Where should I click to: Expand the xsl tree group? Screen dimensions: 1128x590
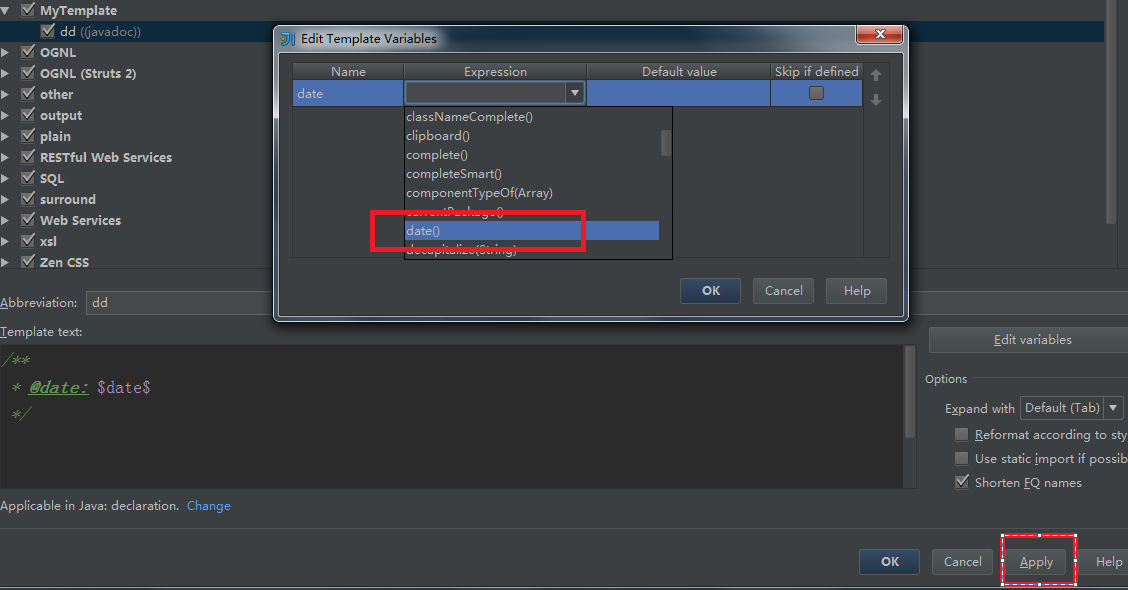(5, 241)
